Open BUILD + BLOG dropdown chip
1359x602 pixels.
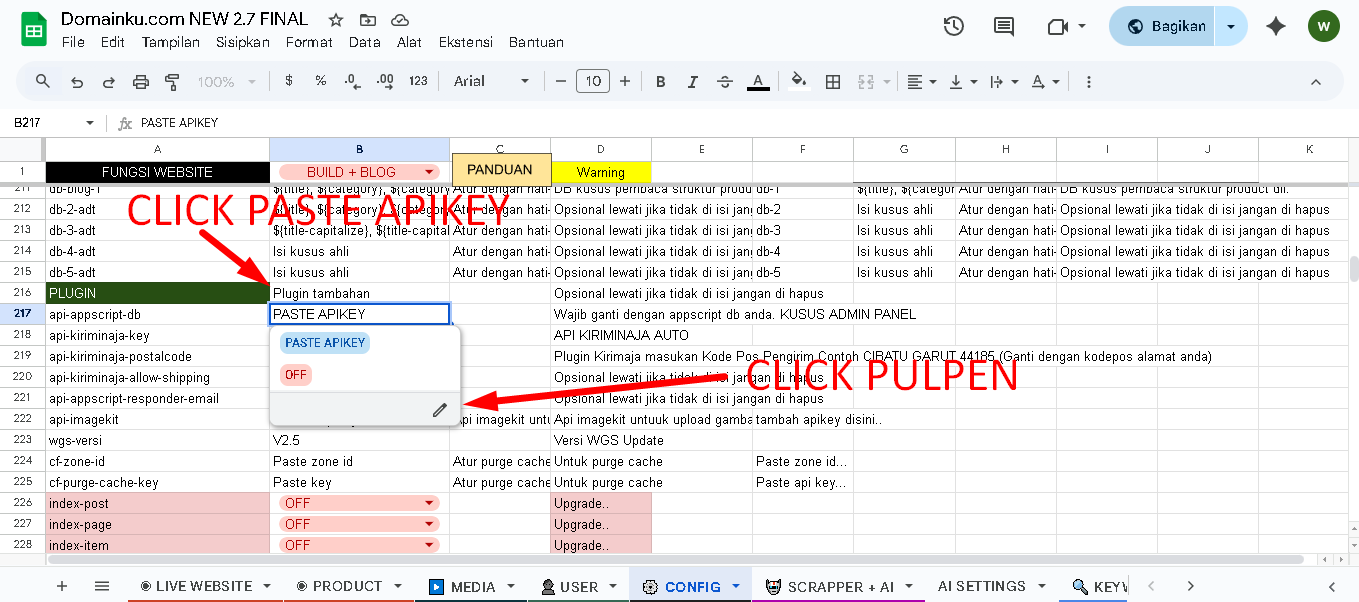coord(358,172)
